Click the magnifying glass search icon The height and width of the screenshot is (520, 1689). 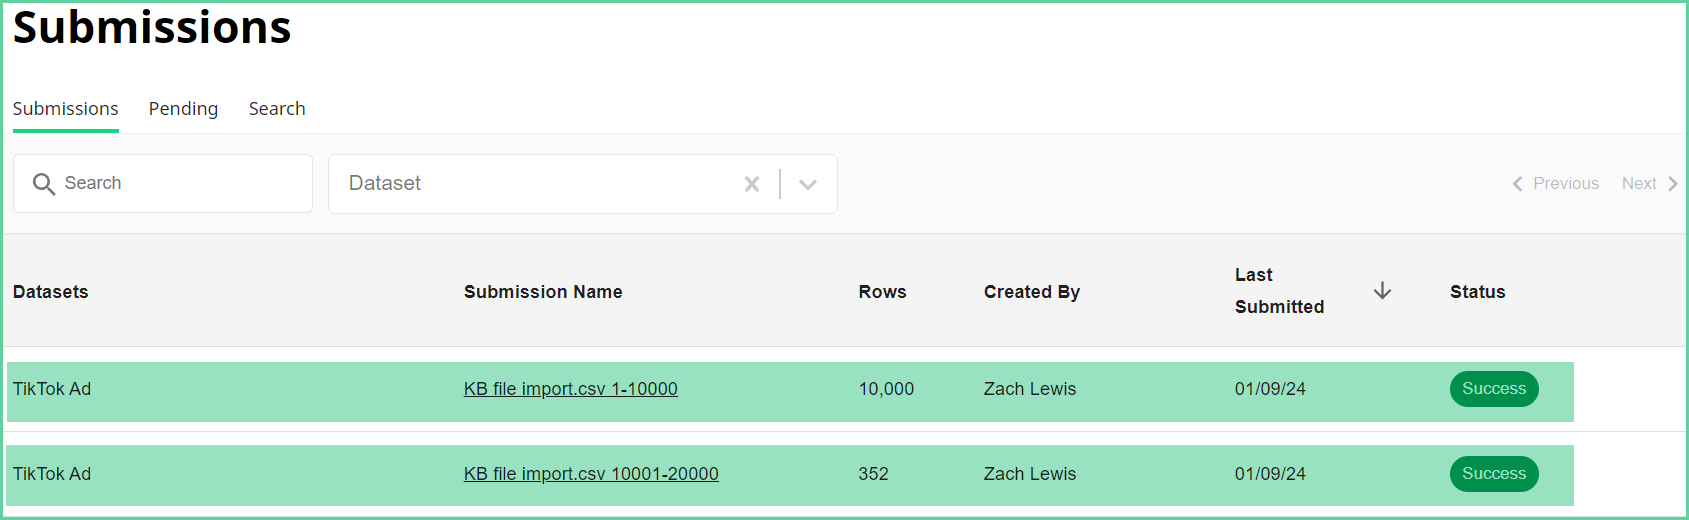click(x=44, y=184)
